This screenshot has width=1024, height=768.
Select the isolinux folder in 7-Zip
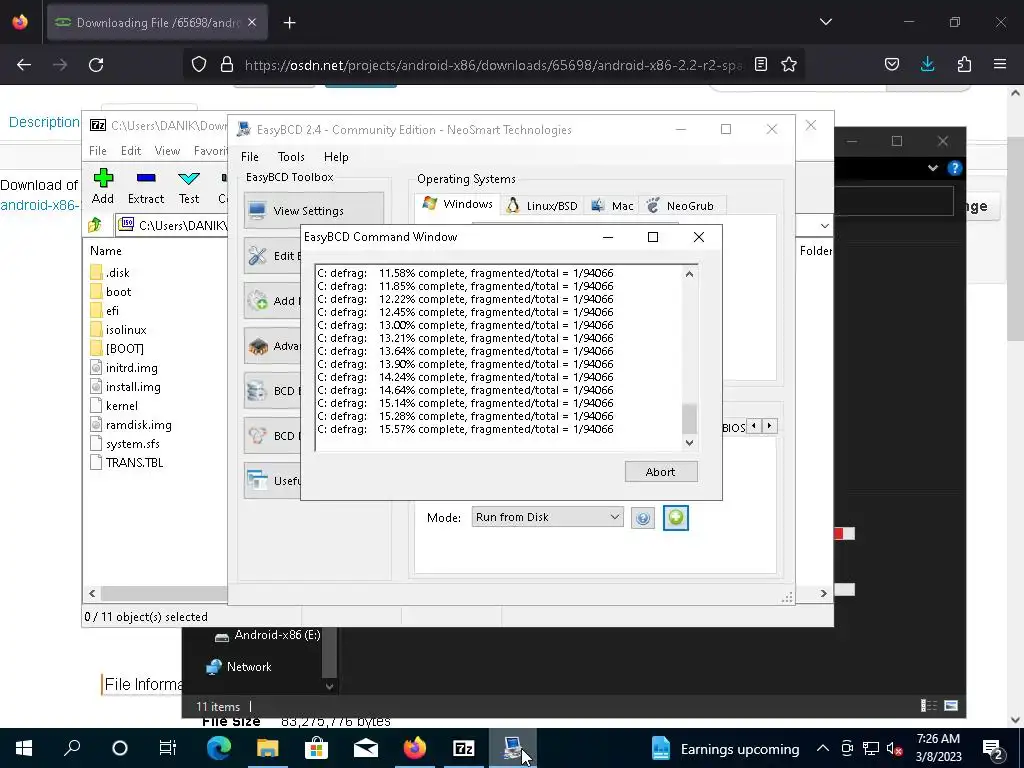[x=118, y=330]
